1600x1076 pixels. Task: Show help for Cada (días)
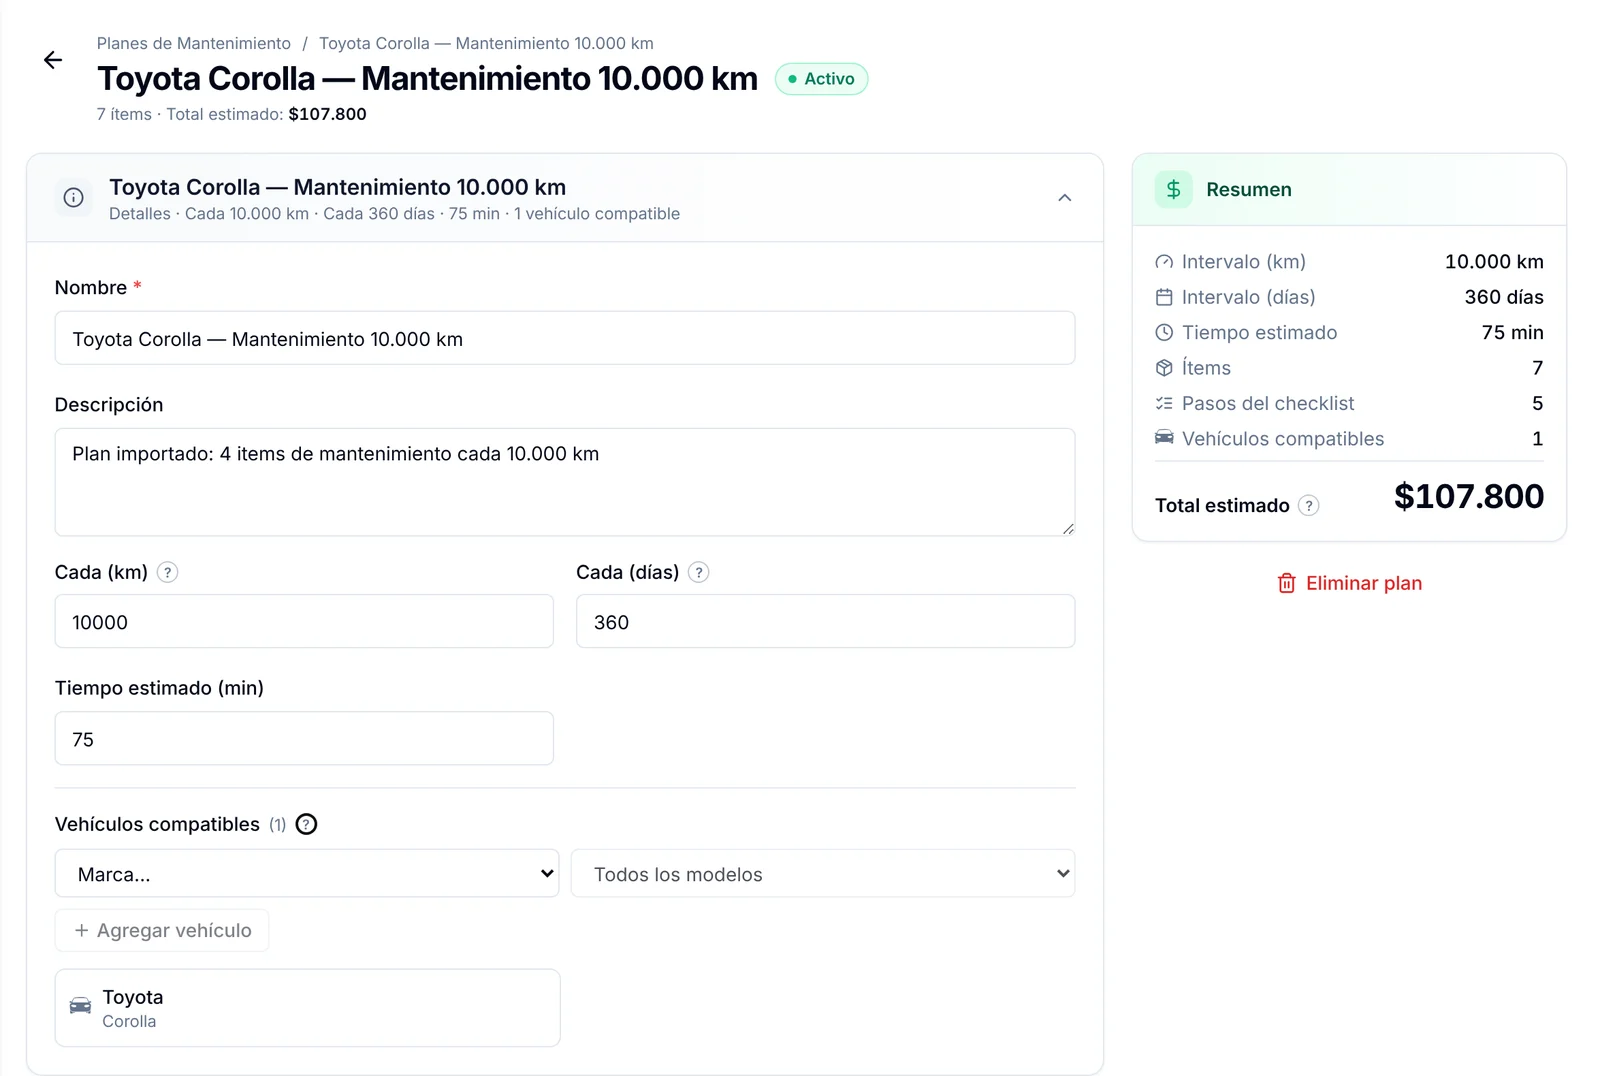tap(699, 572)
